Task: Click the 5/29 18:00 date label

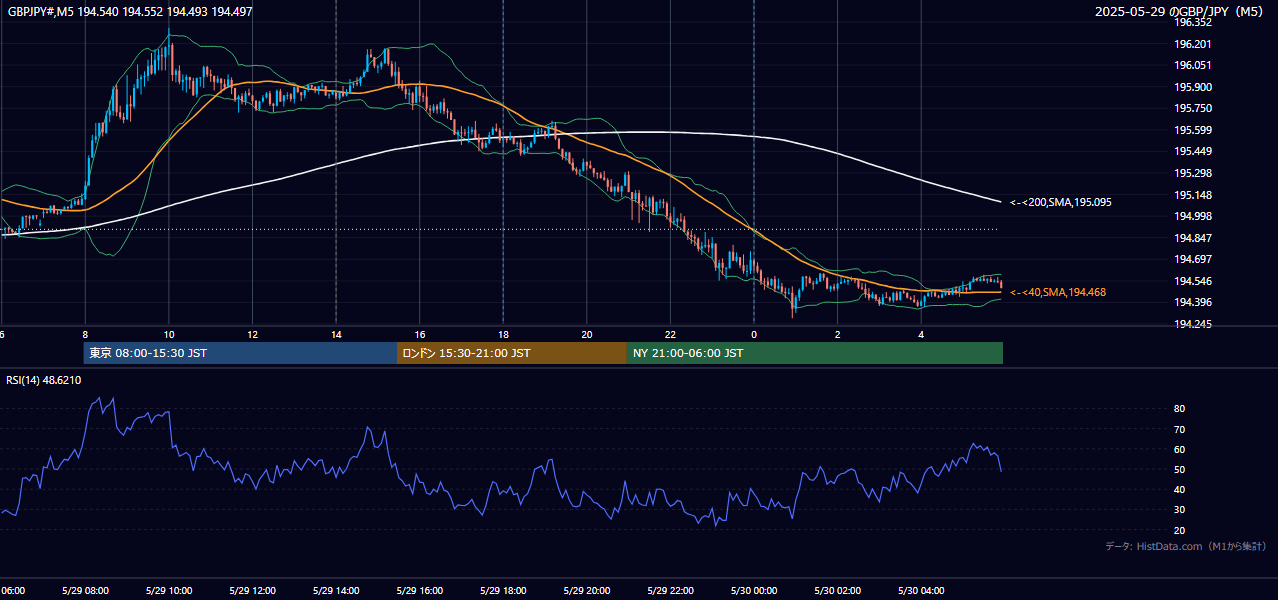Action: pyautogui.click(x=503, y=590)
